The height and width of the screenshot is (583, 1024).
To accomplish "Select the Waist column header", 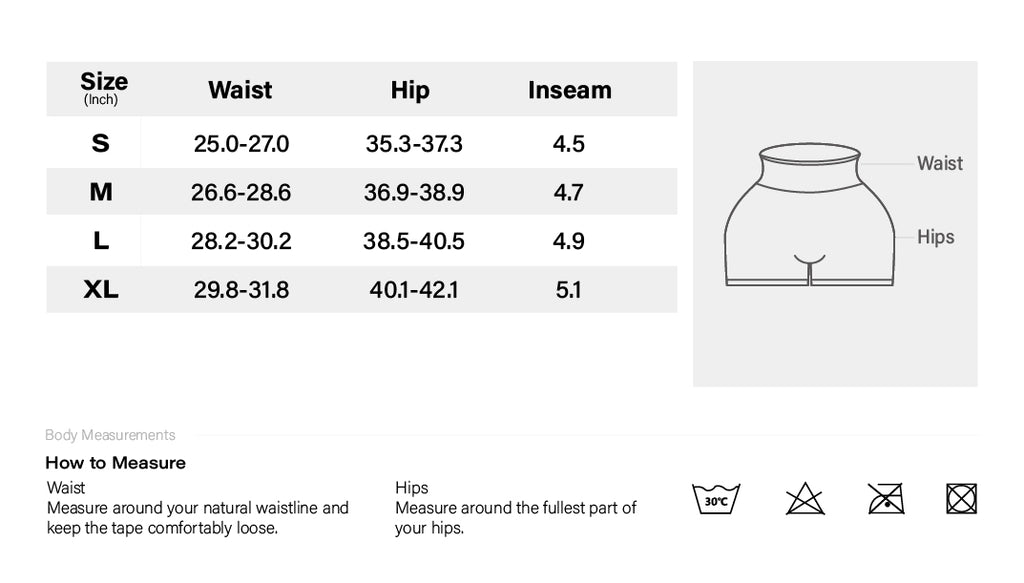I will [x=240, y=90].
